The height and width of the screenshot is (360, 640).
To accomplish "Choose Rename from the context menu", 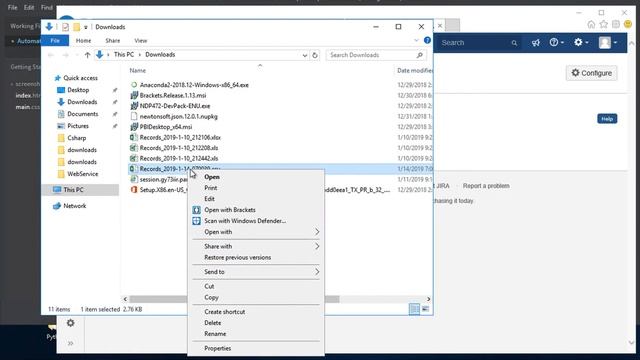I will [215, 334].
